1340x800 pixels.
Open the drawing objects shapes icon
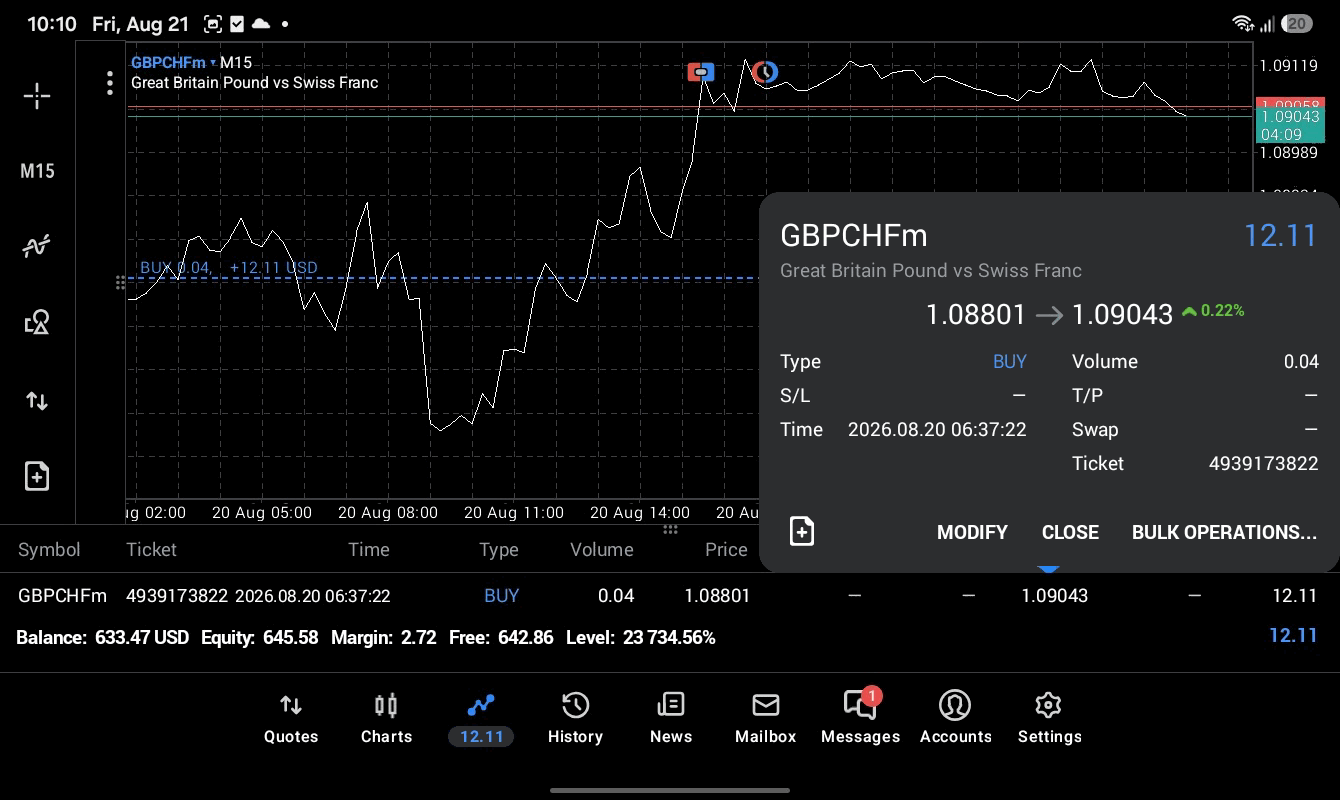pyautogui.click(x=37, y=322)
